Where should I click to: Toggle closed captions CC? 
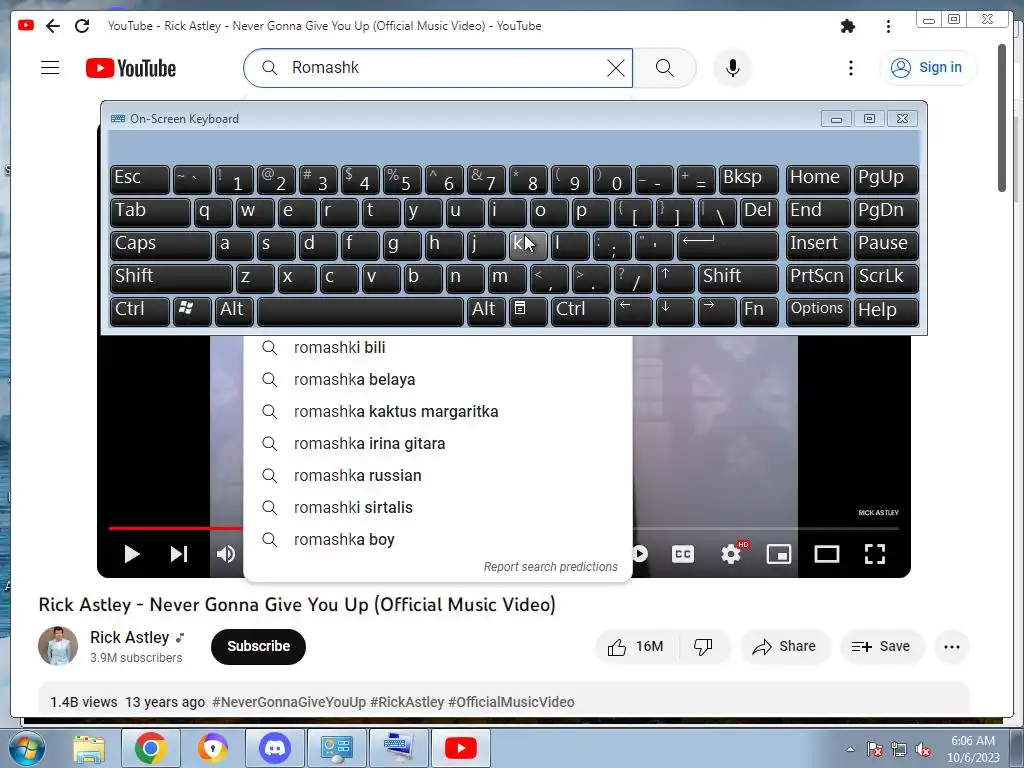coord(683,554)
